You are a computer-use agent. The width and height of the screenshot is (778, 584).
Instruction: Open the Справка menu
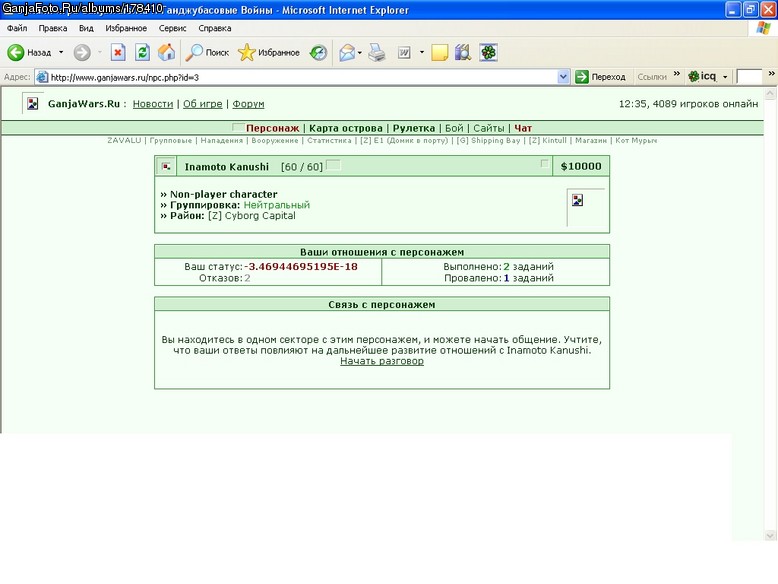click(x=215, y=28)
